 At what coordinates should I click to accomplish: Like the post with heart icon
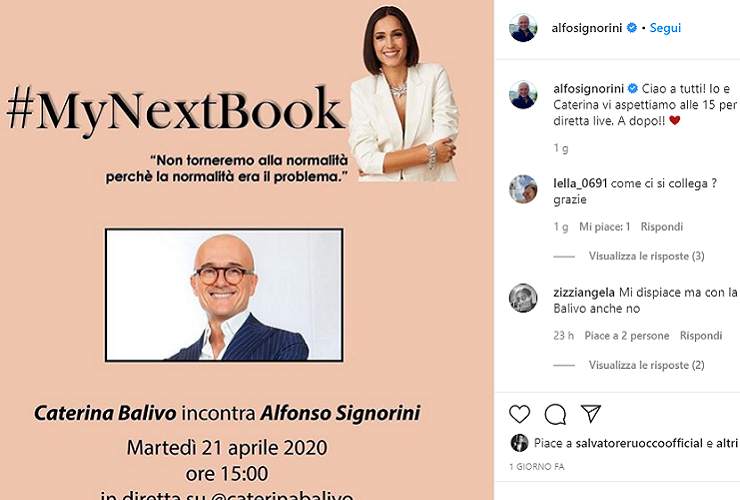(520, 414)
